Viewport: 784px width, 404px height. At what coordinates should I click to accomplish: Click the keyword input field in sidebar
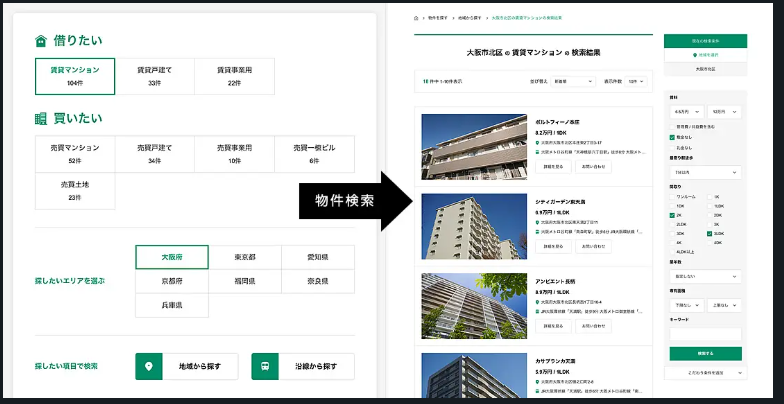[x=706, y=334]
